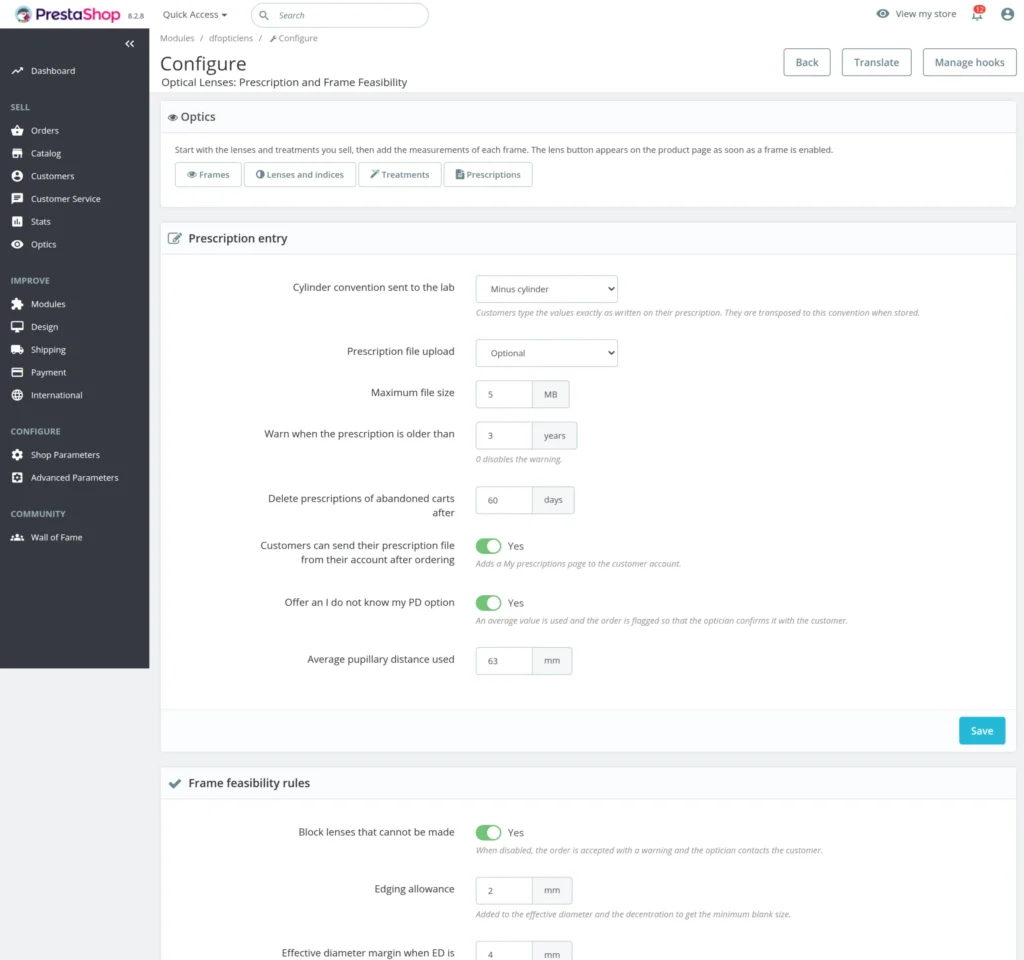Click the Customer Service chat icon
The height and width of the screenshot is (960, 1024).
point(17,199)
